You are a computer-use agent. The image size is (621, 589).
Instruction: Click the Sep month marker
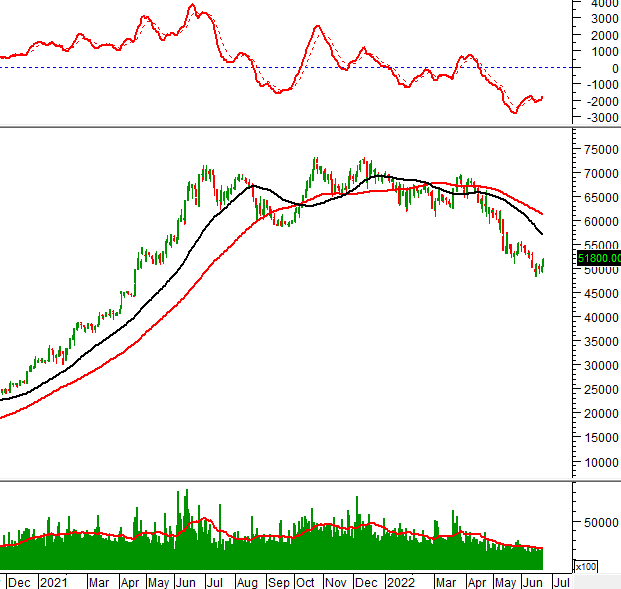pyautogui.click(x=279, y=581)
